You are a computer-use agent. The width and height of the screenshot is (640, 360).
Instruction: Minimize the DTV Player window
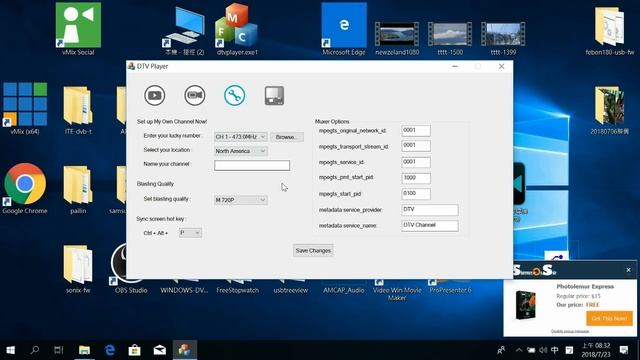pyautogui.click(x=455, y=66)
